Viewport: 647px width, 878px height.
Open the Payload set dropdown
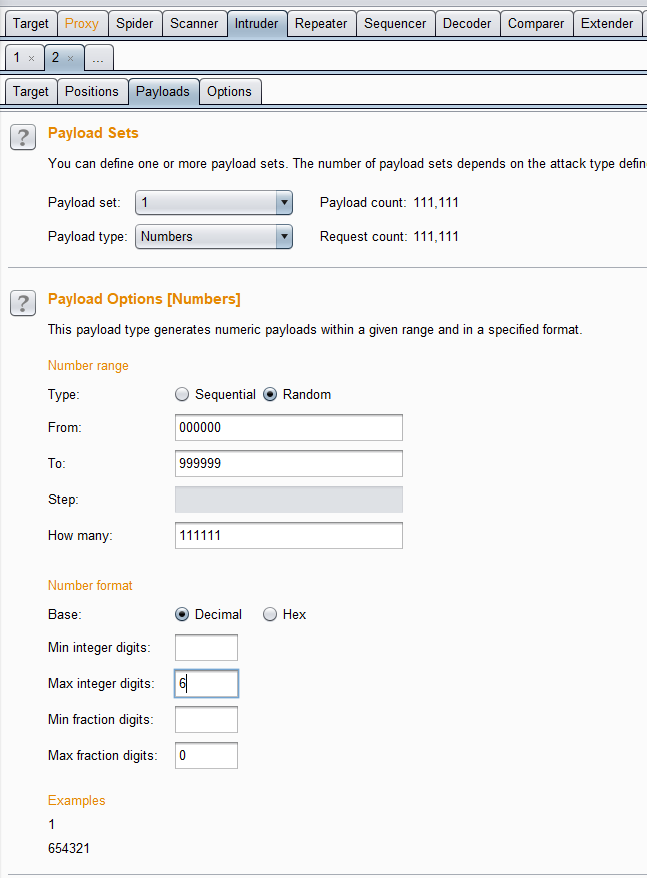pos(213,203)
